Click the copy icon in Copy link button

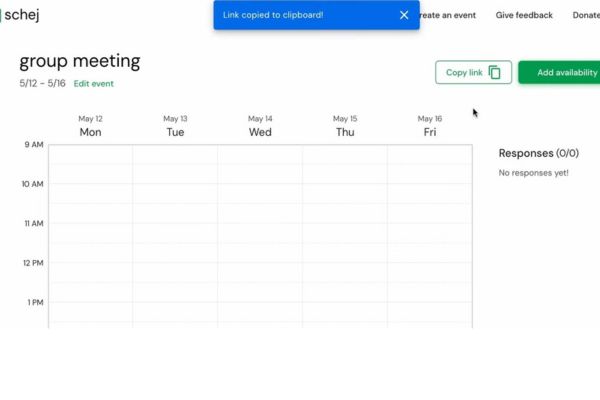pyautogui.click(x=494, y=72)
